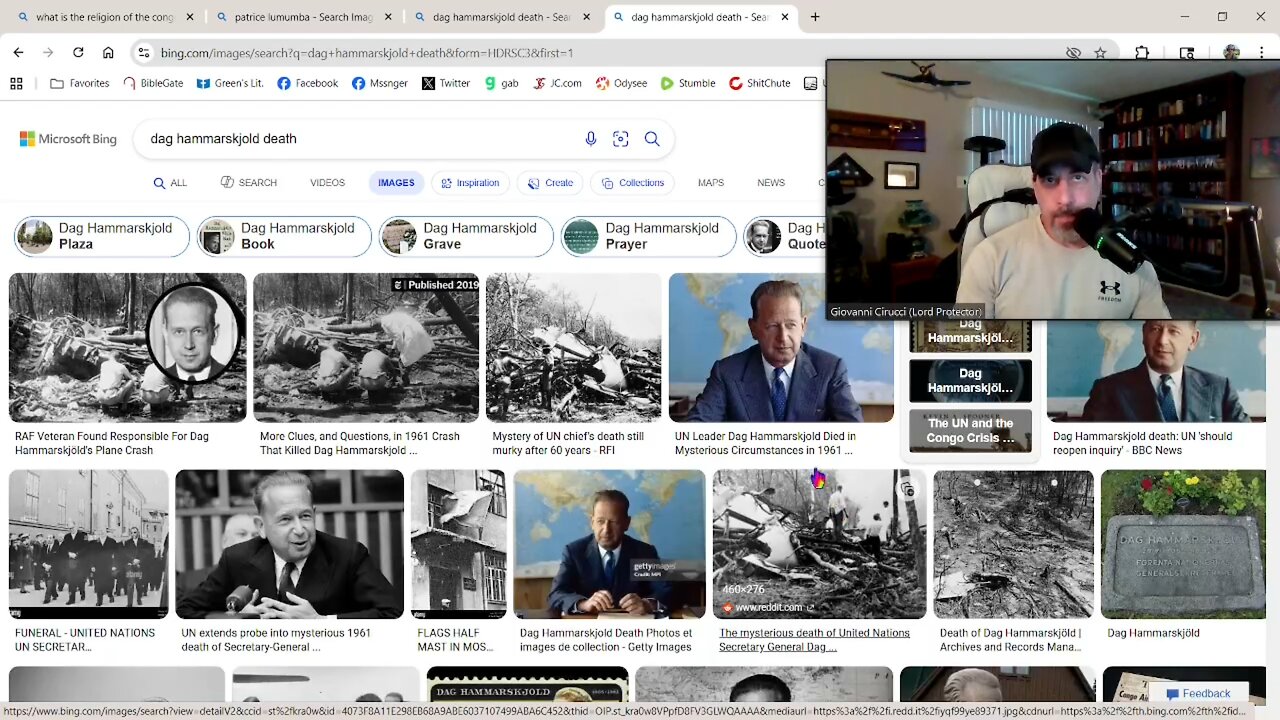Open The mysterious death of United Nations link

(814, 640)
